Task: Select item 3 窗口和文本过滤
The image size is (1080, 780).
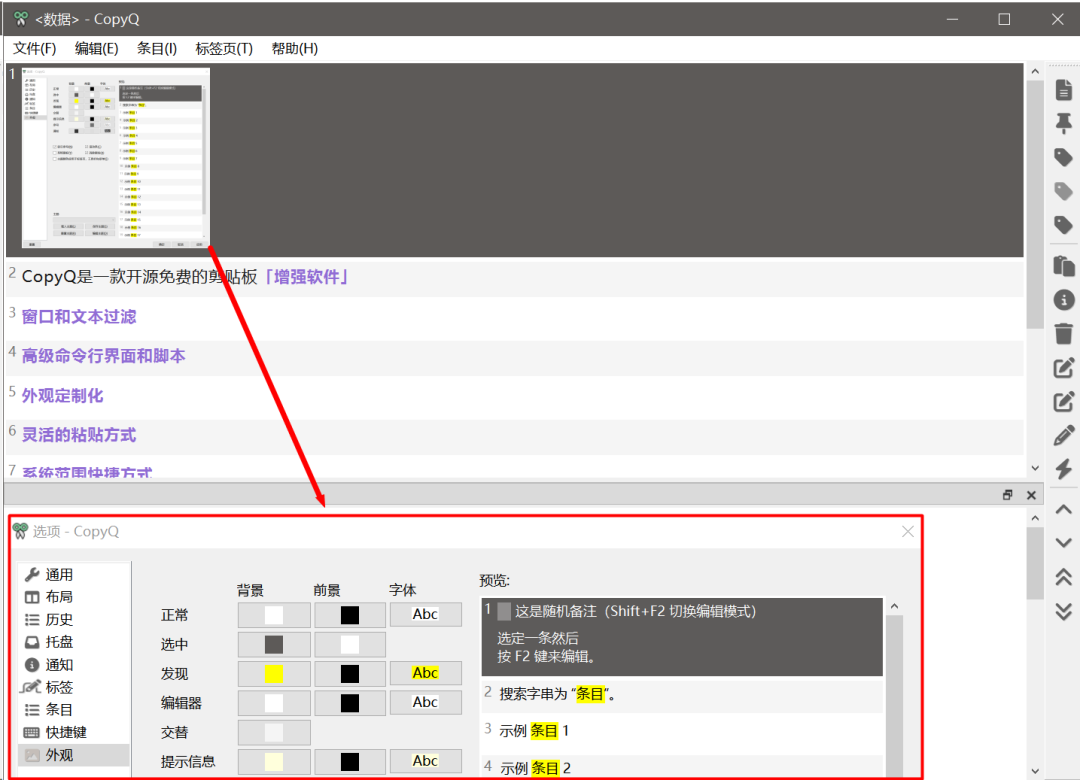Action: coord(515,316)
